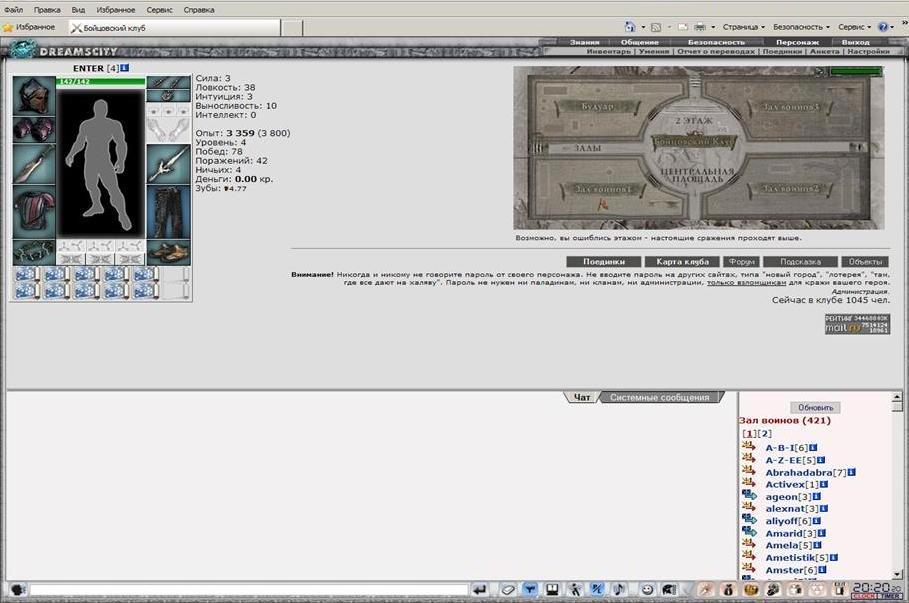This screenshot has height=603, width=909.
Task: Switch to the Чат tab
Action: (581, 397)
